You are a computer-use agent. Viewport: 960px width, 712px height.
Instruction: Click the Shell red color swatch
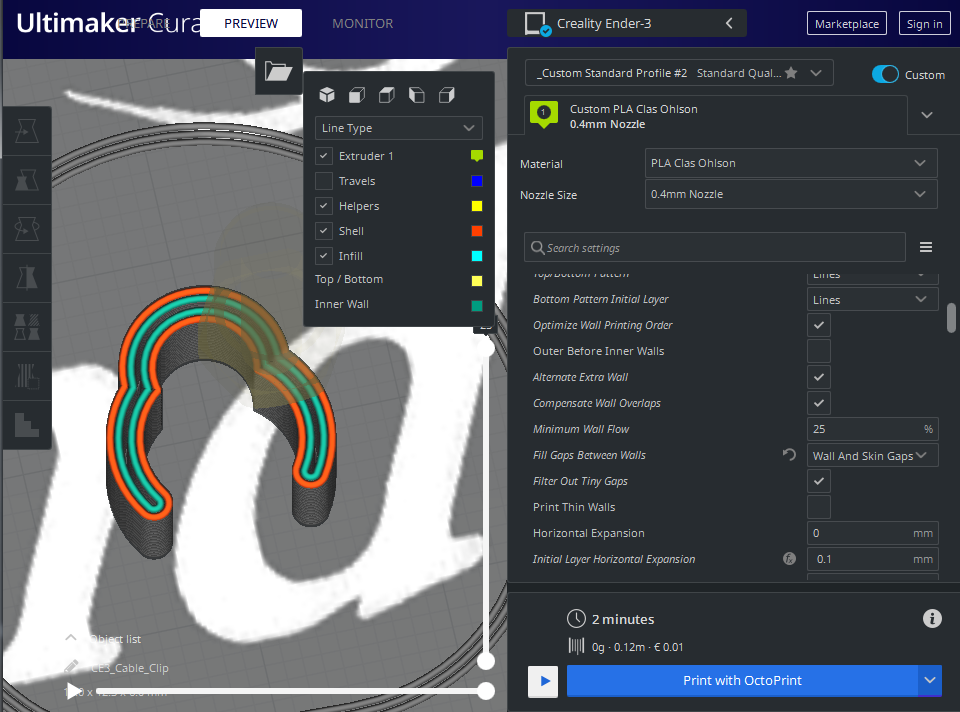477,231
